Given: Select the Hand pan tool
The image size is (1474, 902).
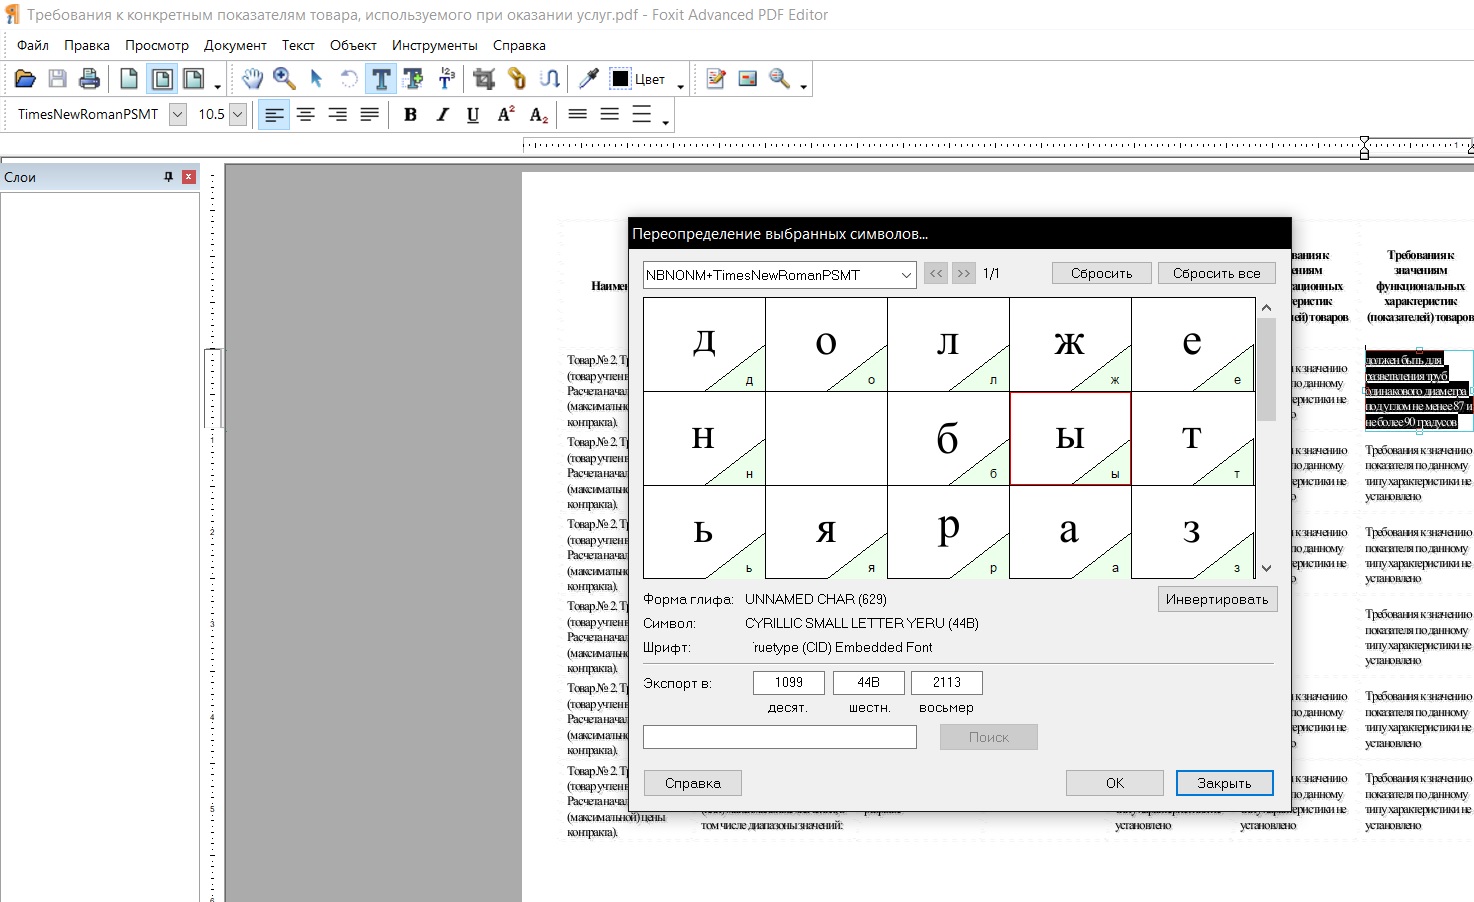Looking at the screenshot, I should click(253, 79).
